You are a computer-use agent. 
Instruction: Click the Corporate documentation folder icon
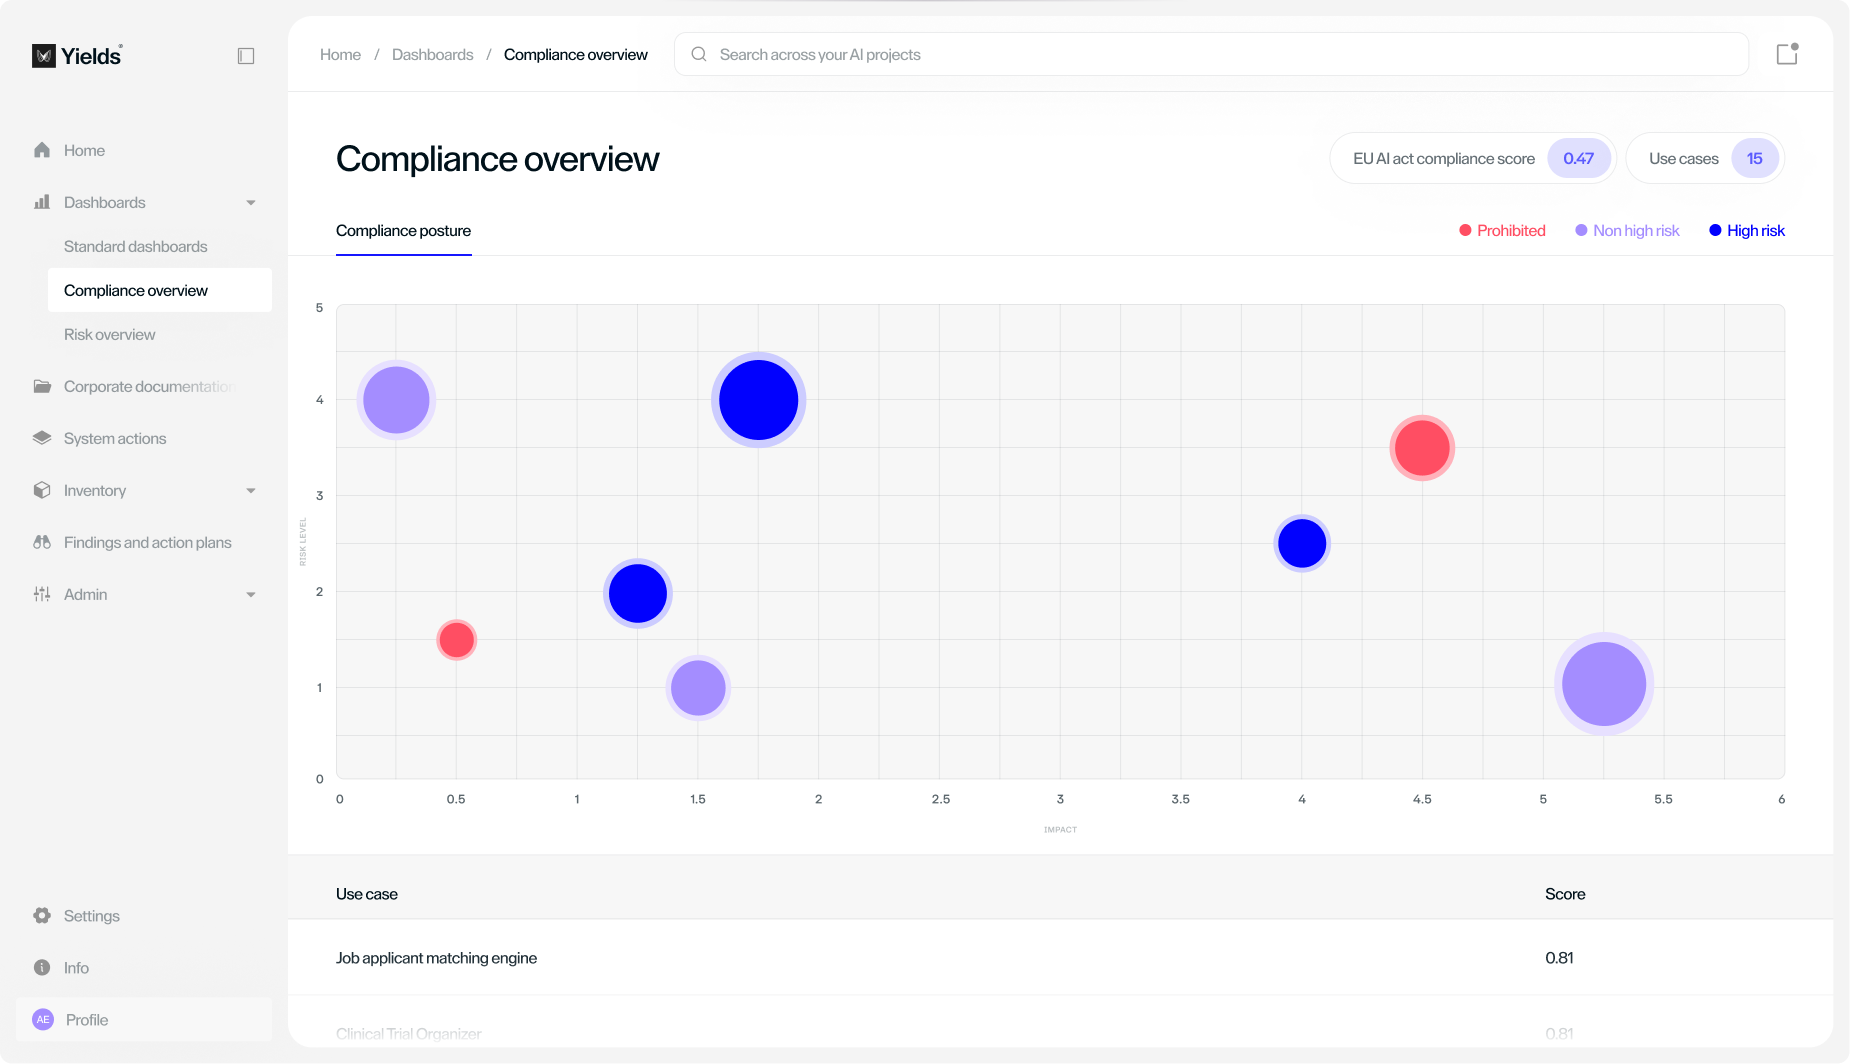42,385
